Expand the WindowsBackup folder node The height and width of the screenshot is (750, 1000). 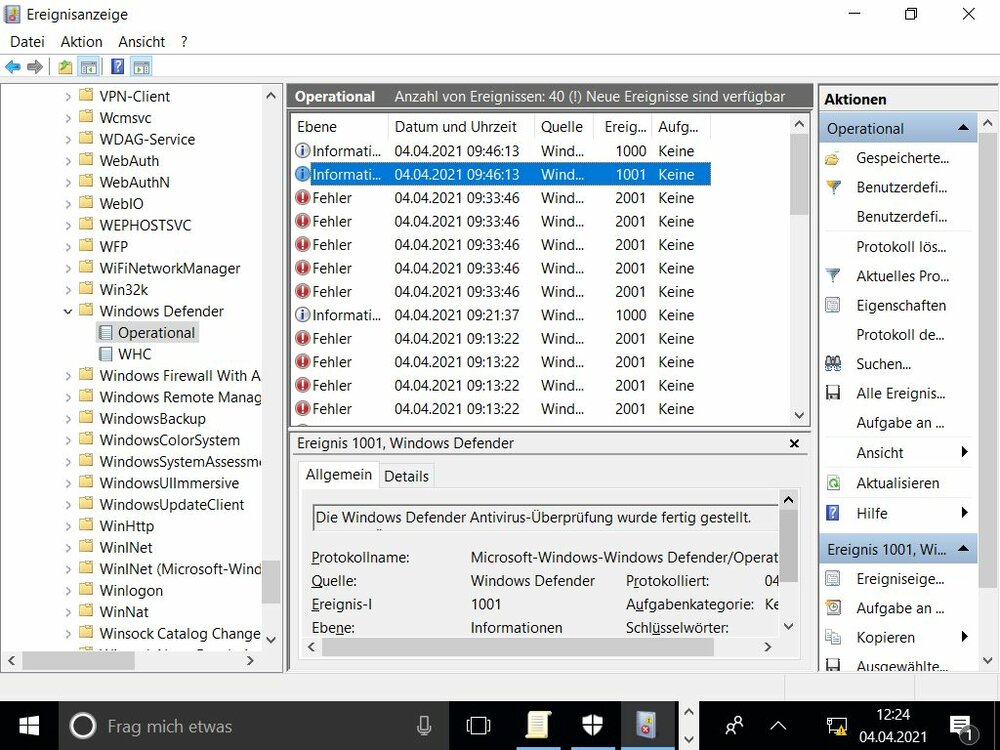point(68,419)
